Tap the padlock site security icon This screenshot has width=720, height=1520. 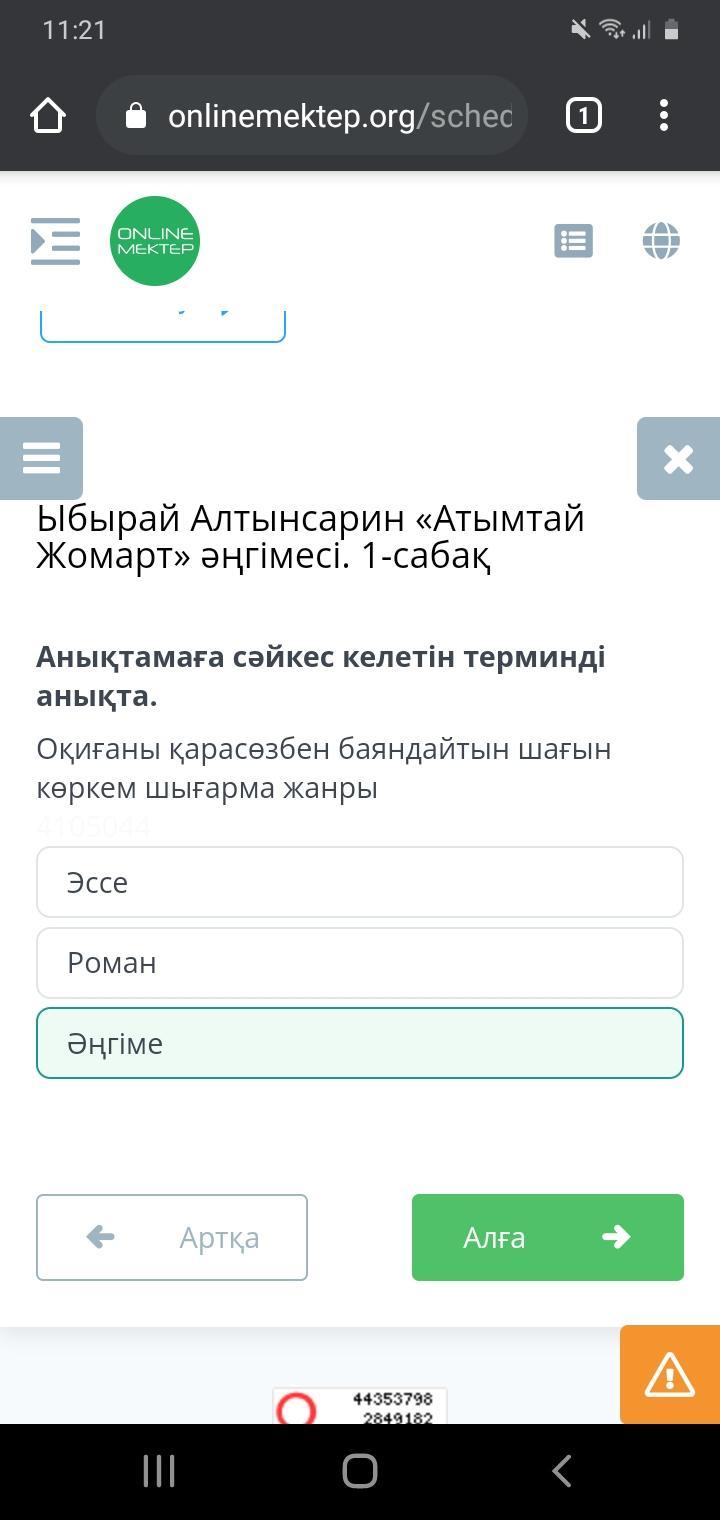(136, 116)
